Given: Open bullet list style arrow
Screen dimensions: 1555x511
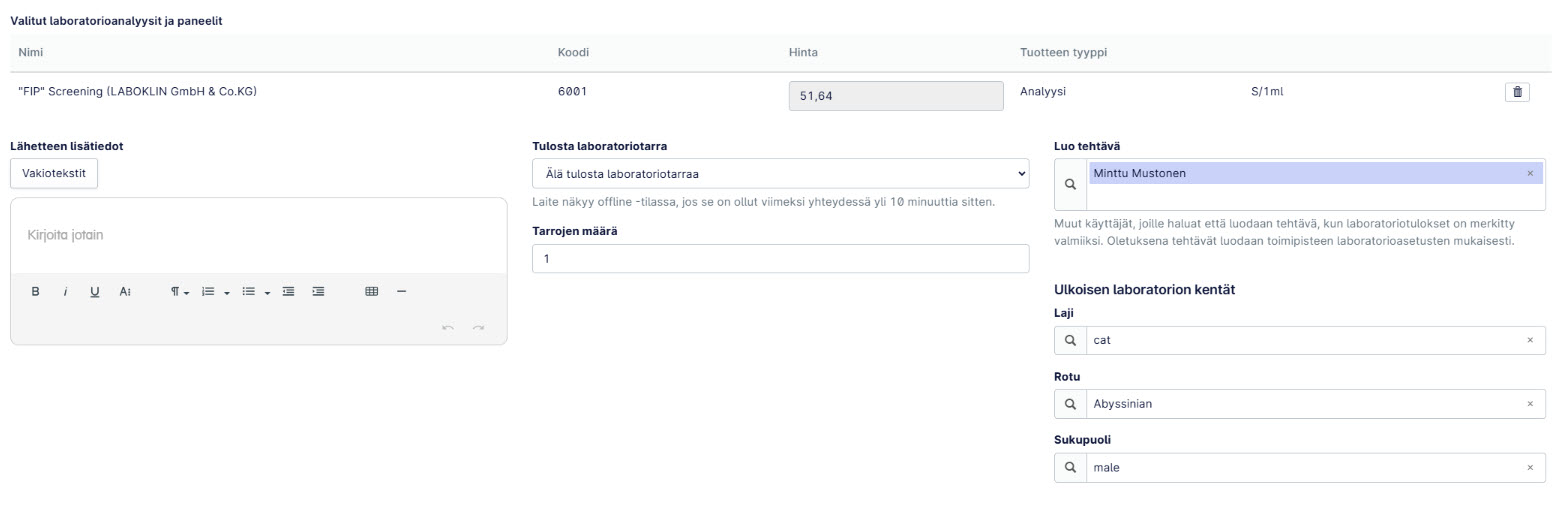Looking at the screenshot, I should (268, 293).
